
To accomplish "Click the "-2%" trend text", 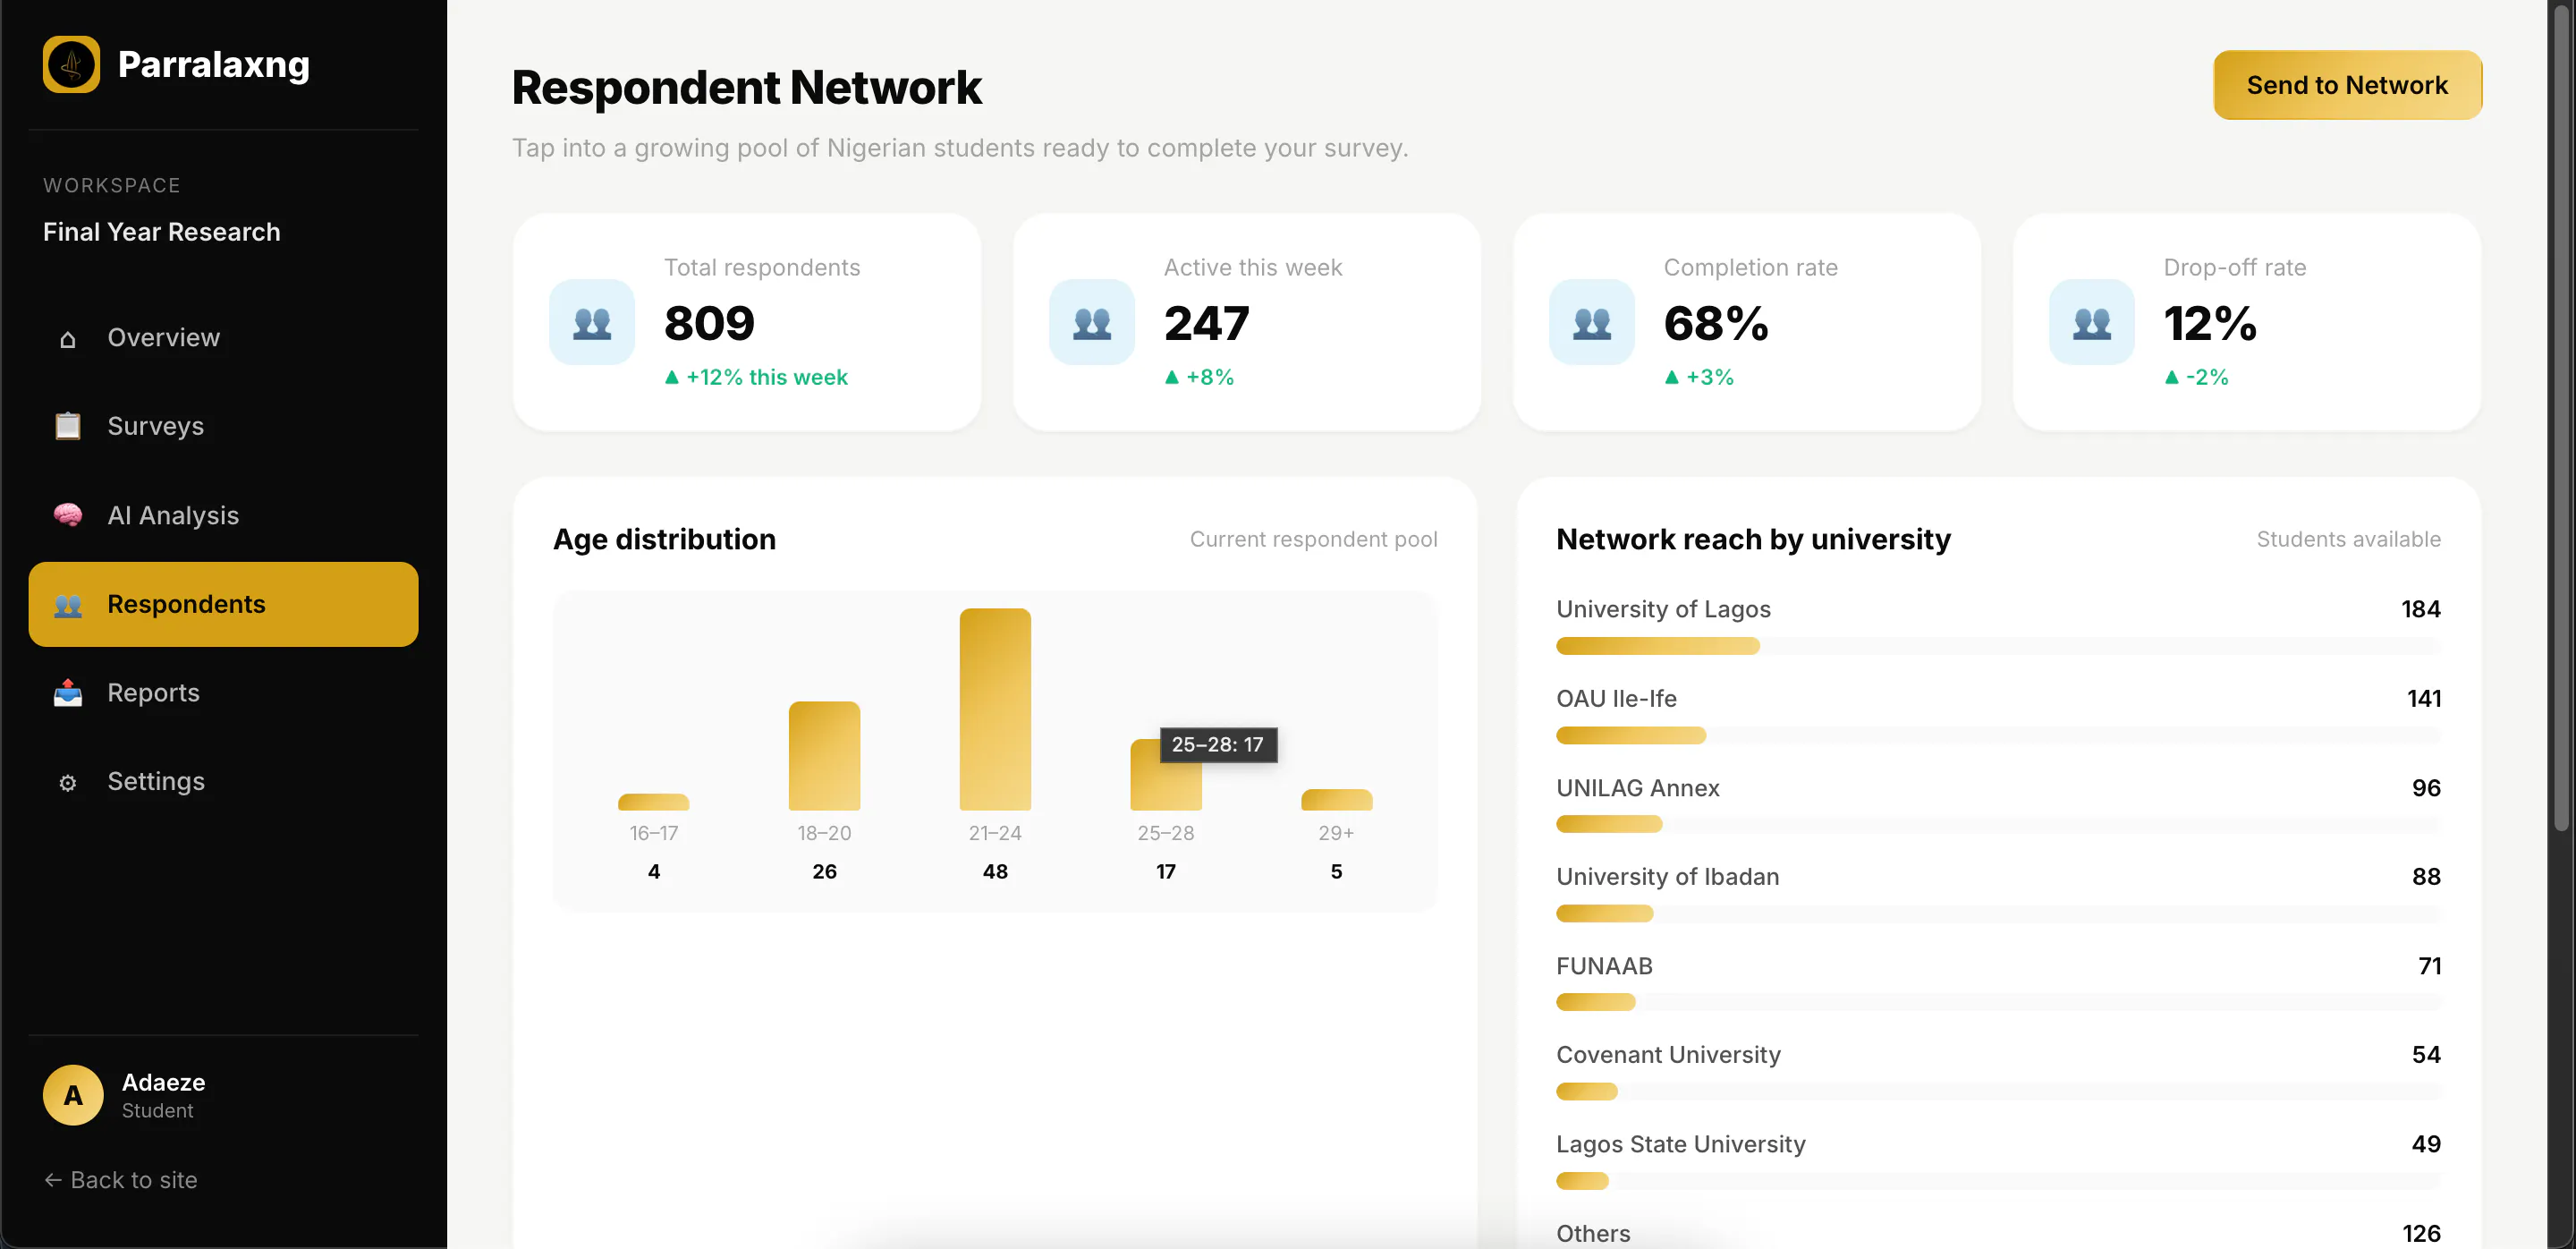I will (x=2207, y=378).
